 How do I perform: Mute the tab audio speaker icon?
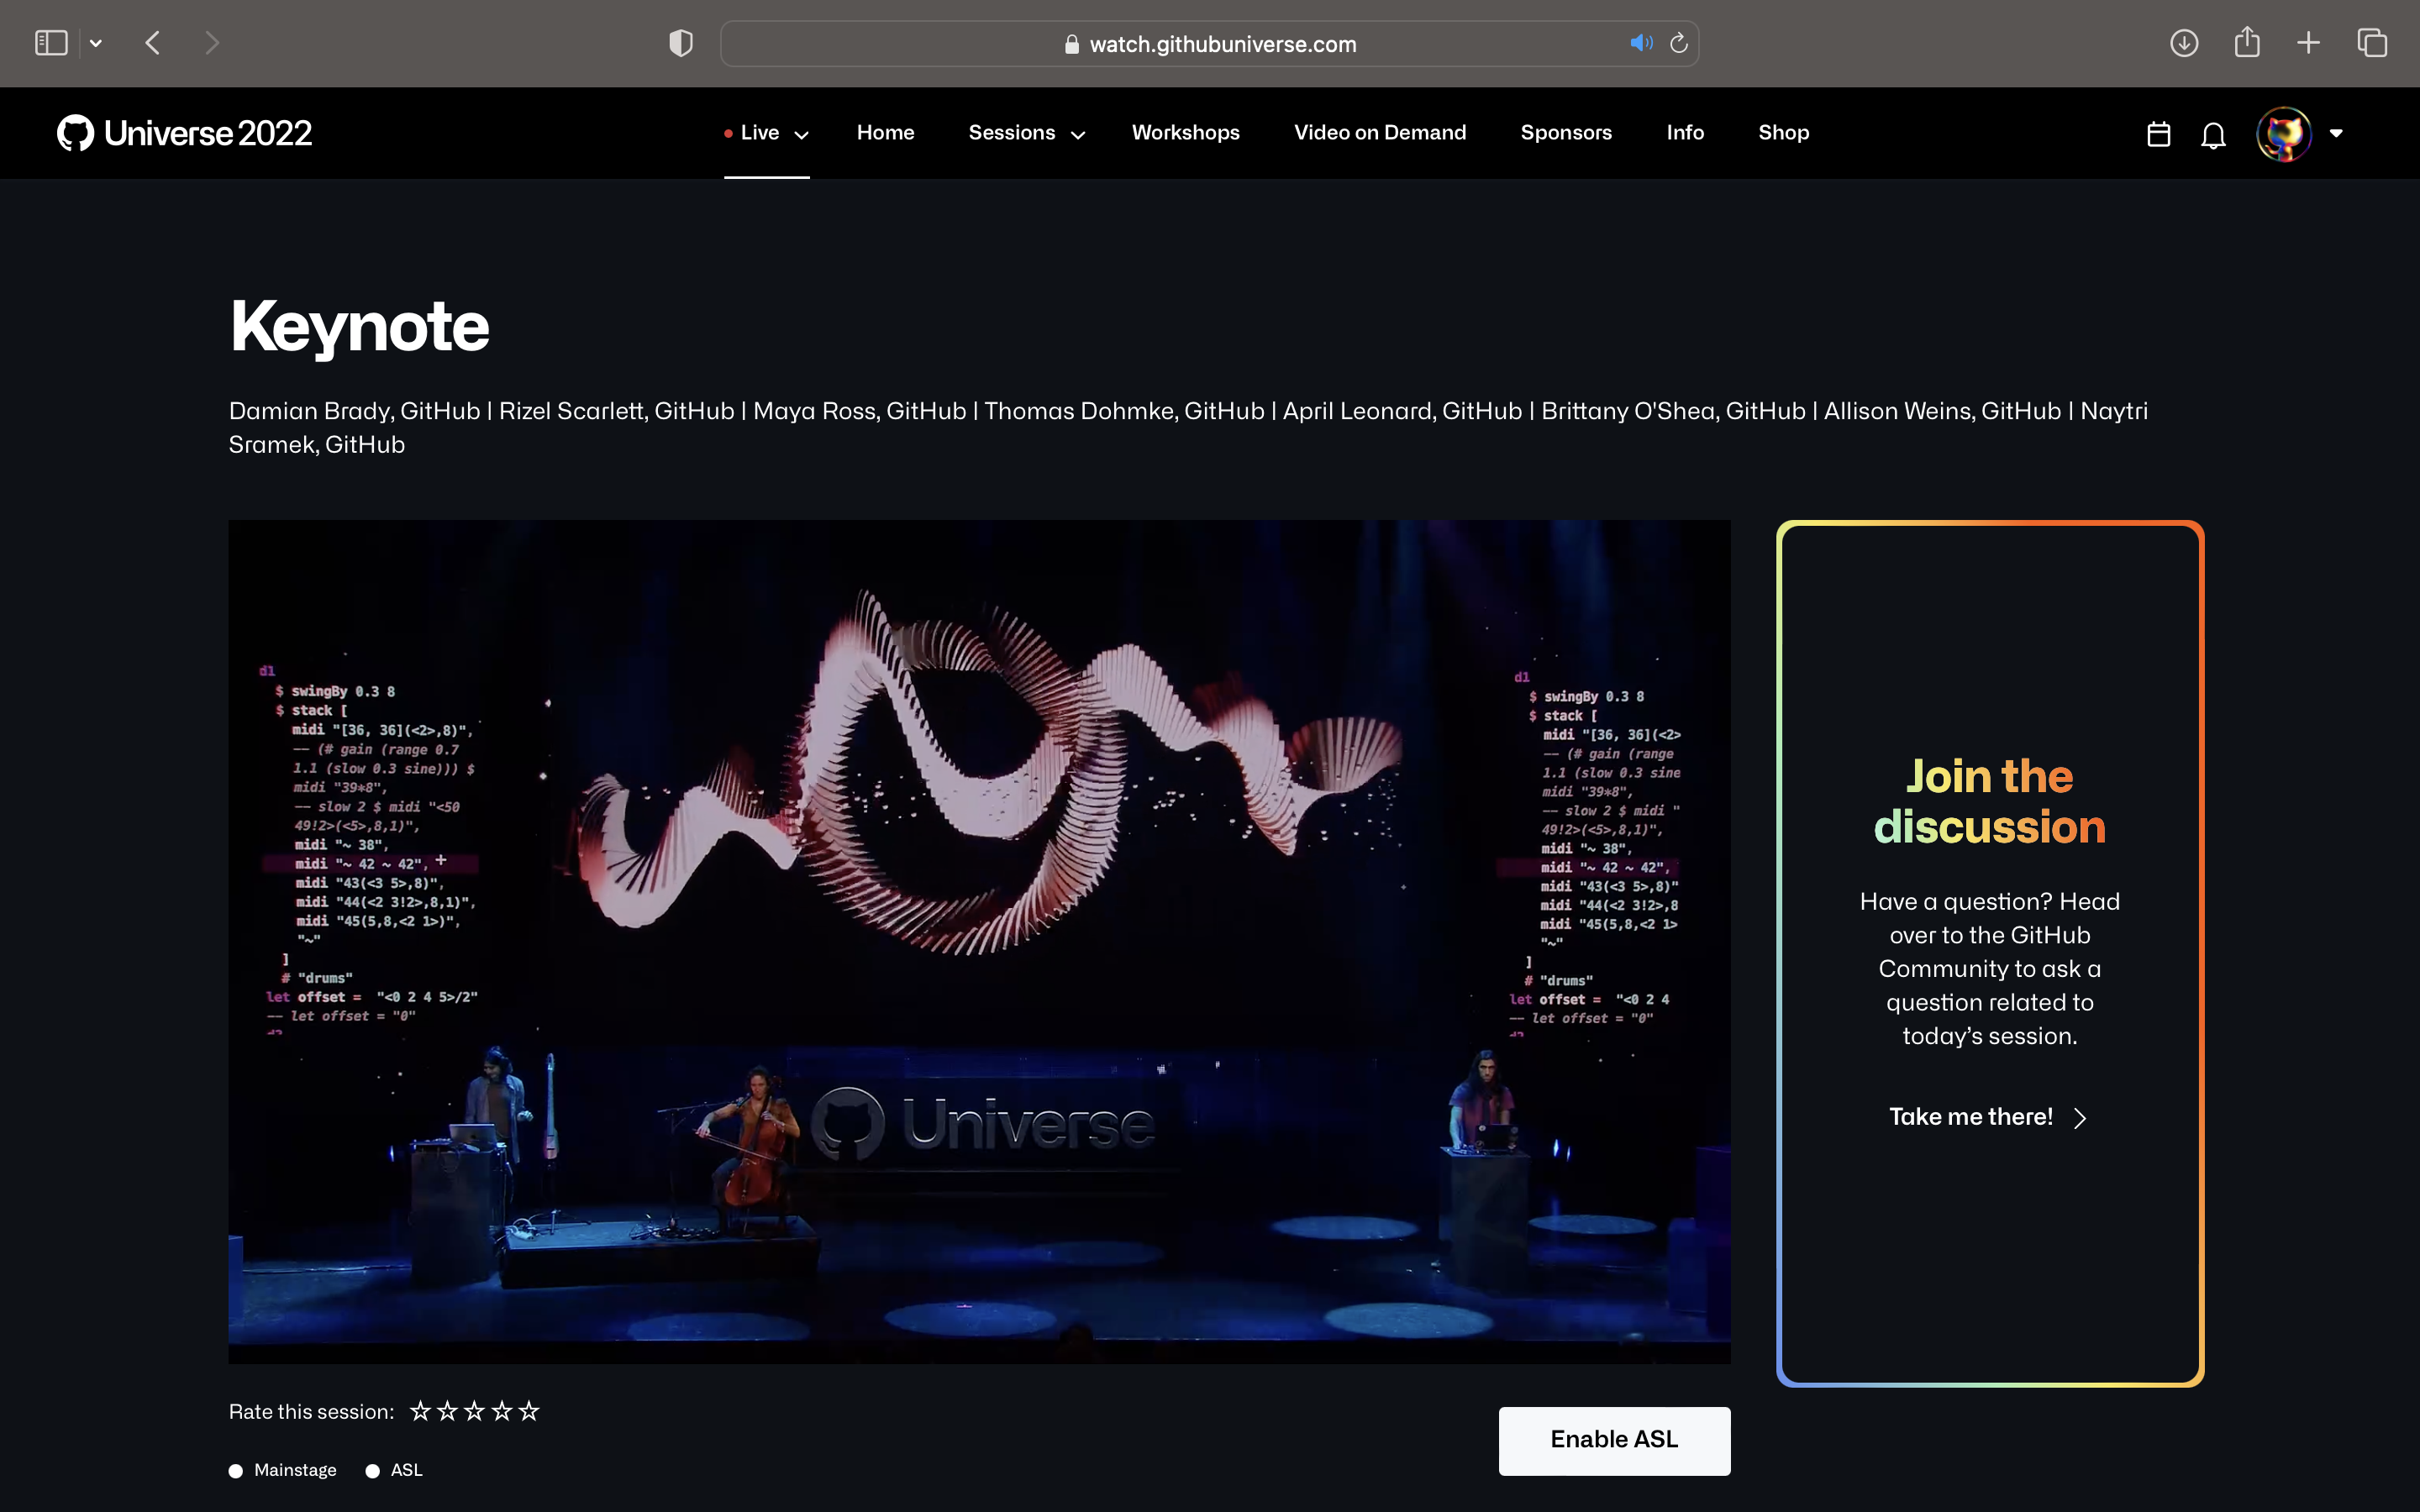click(1641, 43)
